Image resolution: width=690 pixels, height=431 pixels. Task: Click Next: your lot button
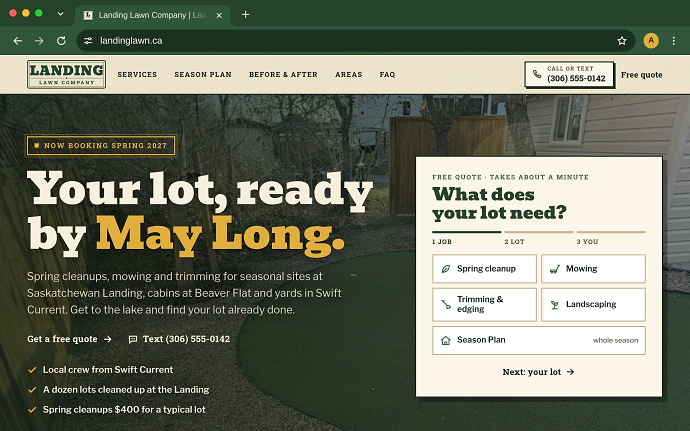coord(539,372)
